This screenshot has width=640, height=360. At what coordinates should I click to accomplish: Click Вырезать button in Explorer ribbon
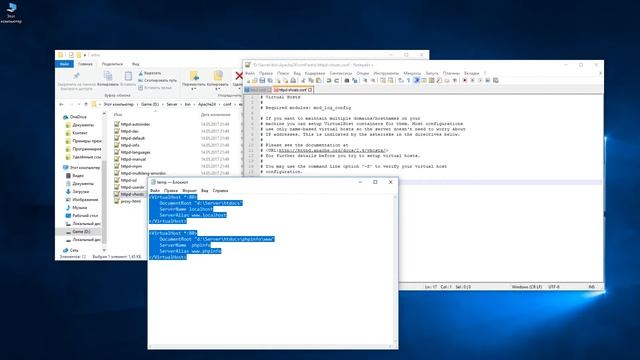click(x=150, y=73)
